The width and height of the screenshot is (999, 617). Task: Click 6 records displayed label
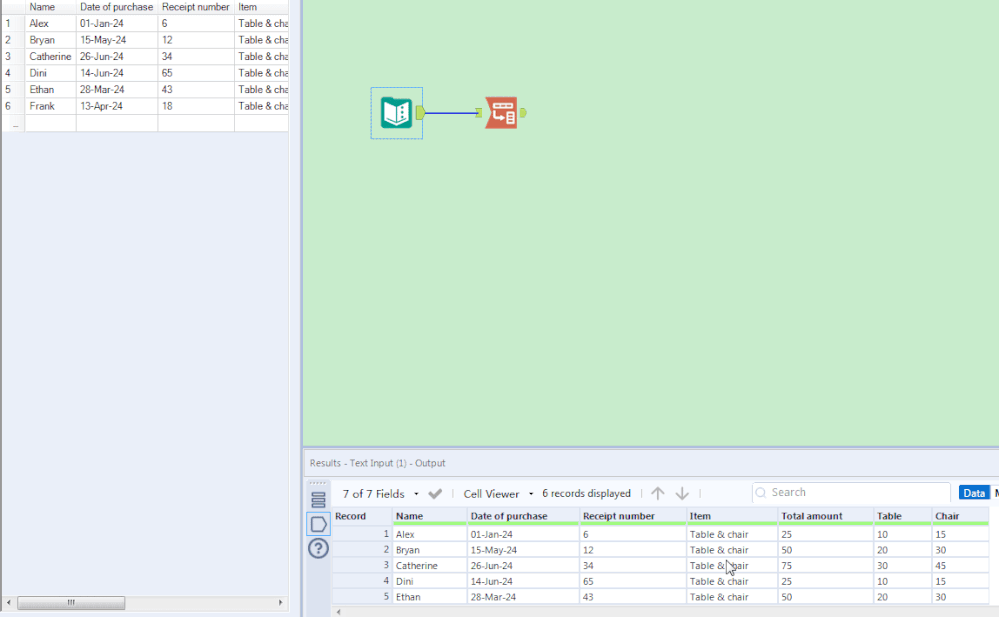(x=586, y=493)
